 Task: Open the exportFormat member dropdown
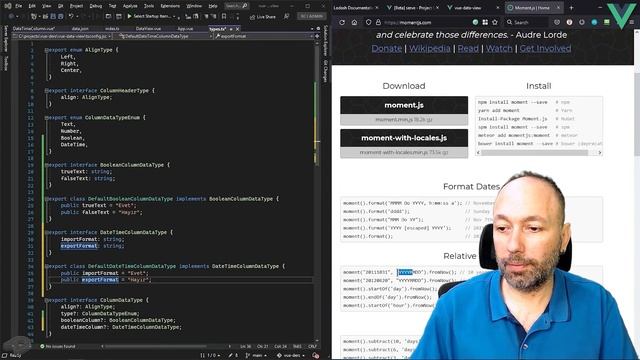pyautogui.click(x=264, y=36)
